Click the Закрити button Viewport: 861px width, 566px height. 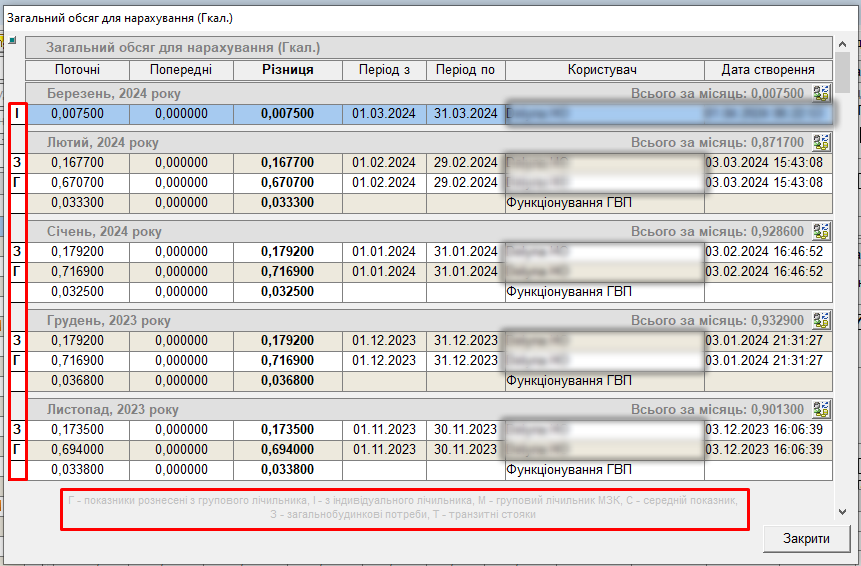coord(806,538)
